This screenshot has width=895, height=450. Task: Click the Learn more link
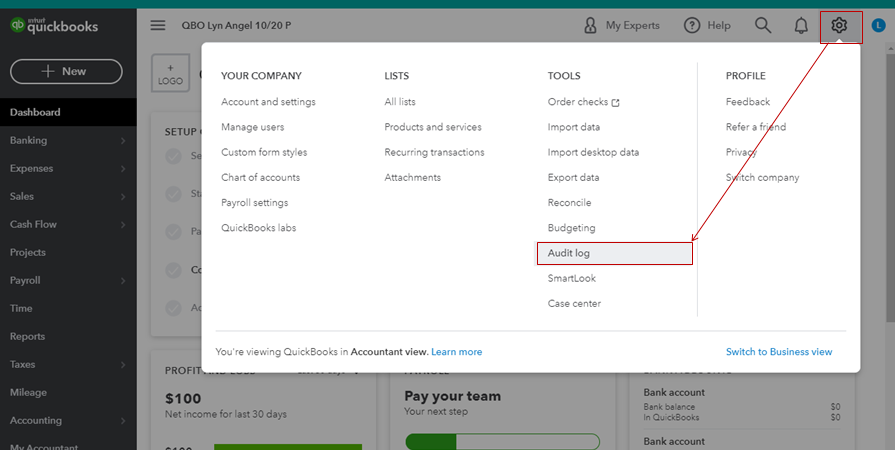[456, 352]
